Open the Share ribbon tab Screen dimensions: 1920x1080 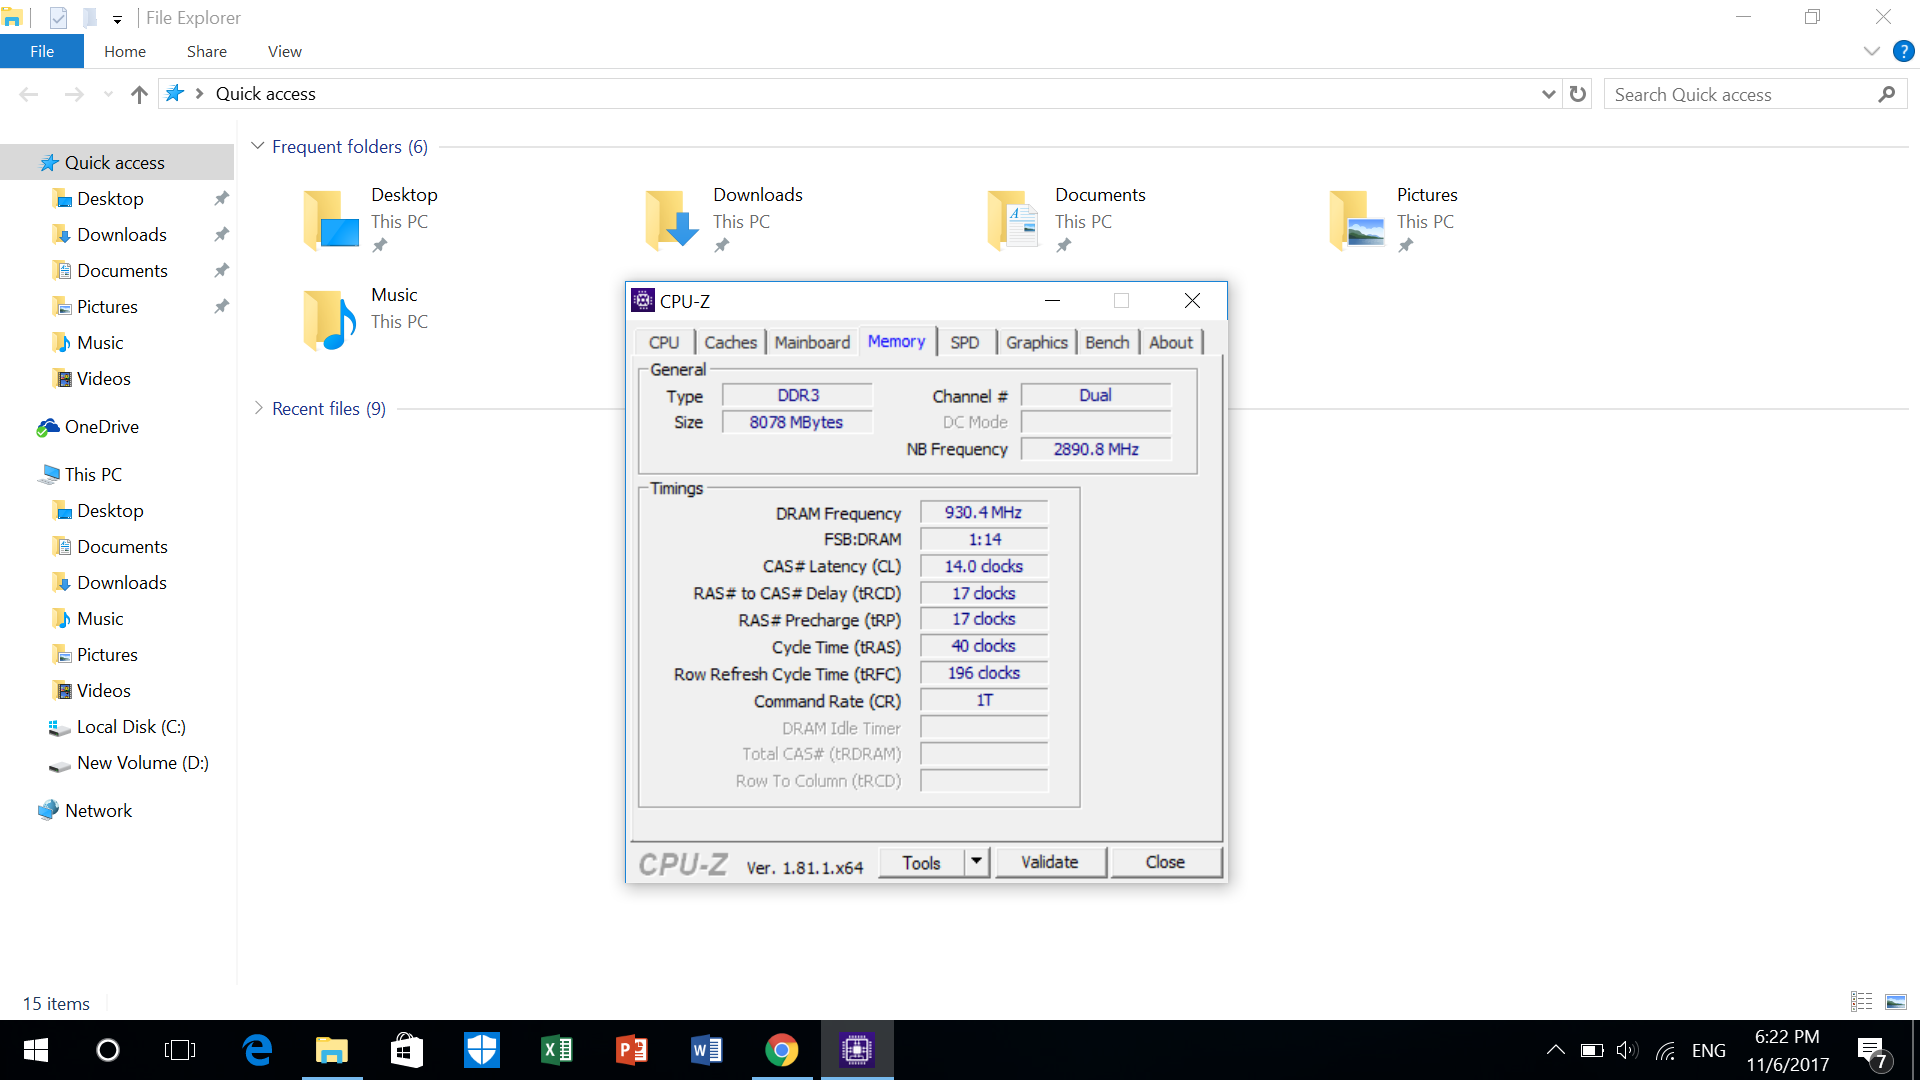(207, 51)
